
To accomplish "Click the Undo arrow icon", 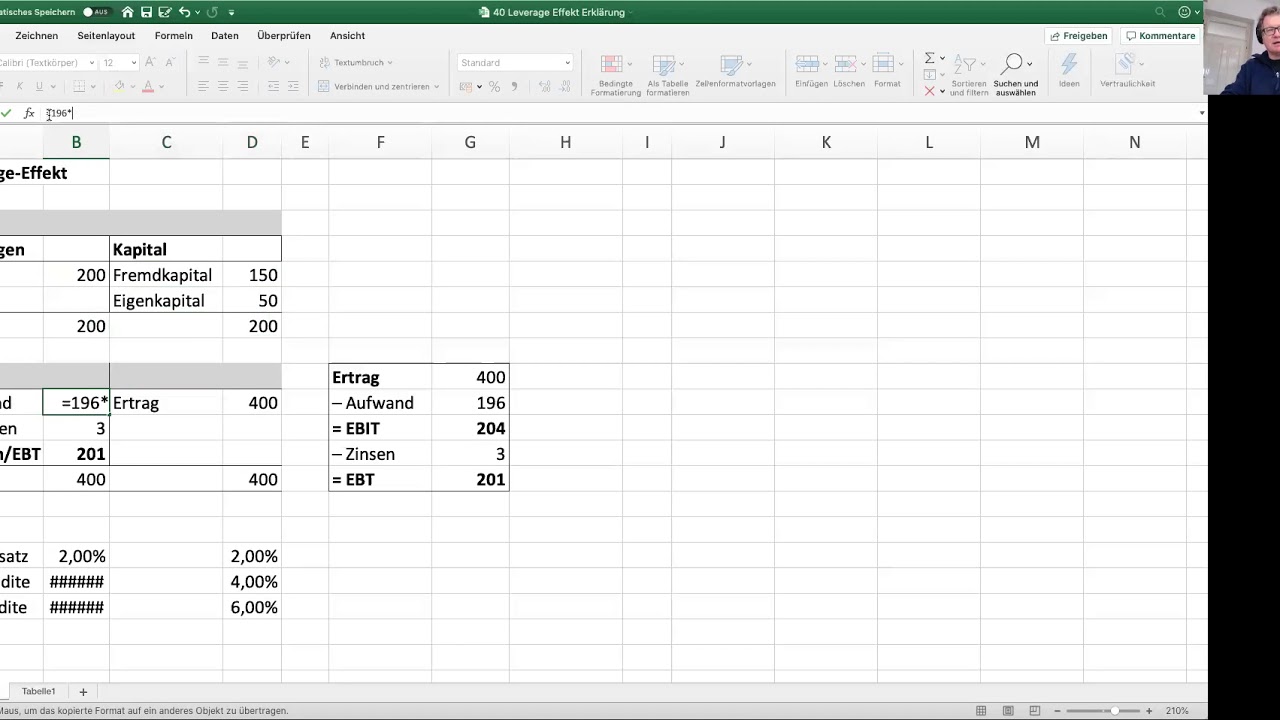I will tap(184, 12).
